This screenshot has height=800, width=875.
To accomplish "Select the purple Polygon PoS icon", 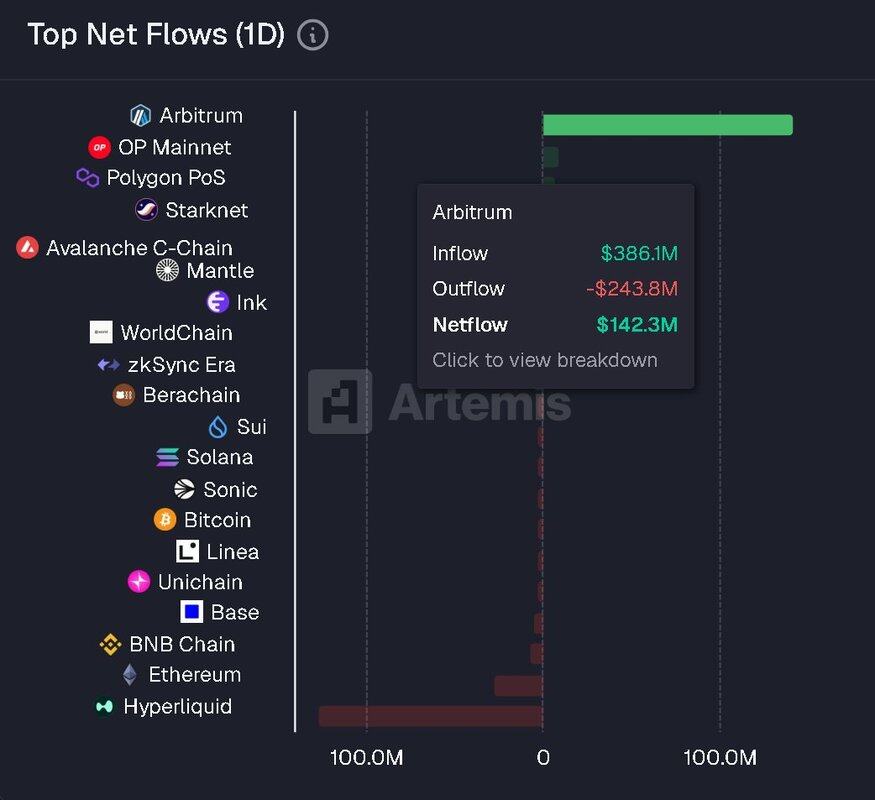I will (88, 178).
